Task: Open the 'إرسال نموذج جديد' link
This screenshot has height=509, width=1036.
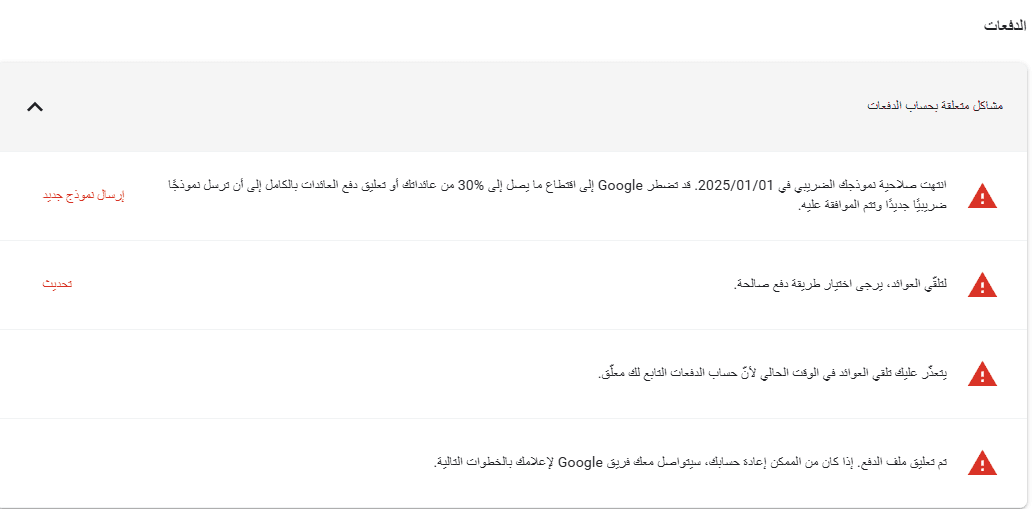Action: pos(83,195)
